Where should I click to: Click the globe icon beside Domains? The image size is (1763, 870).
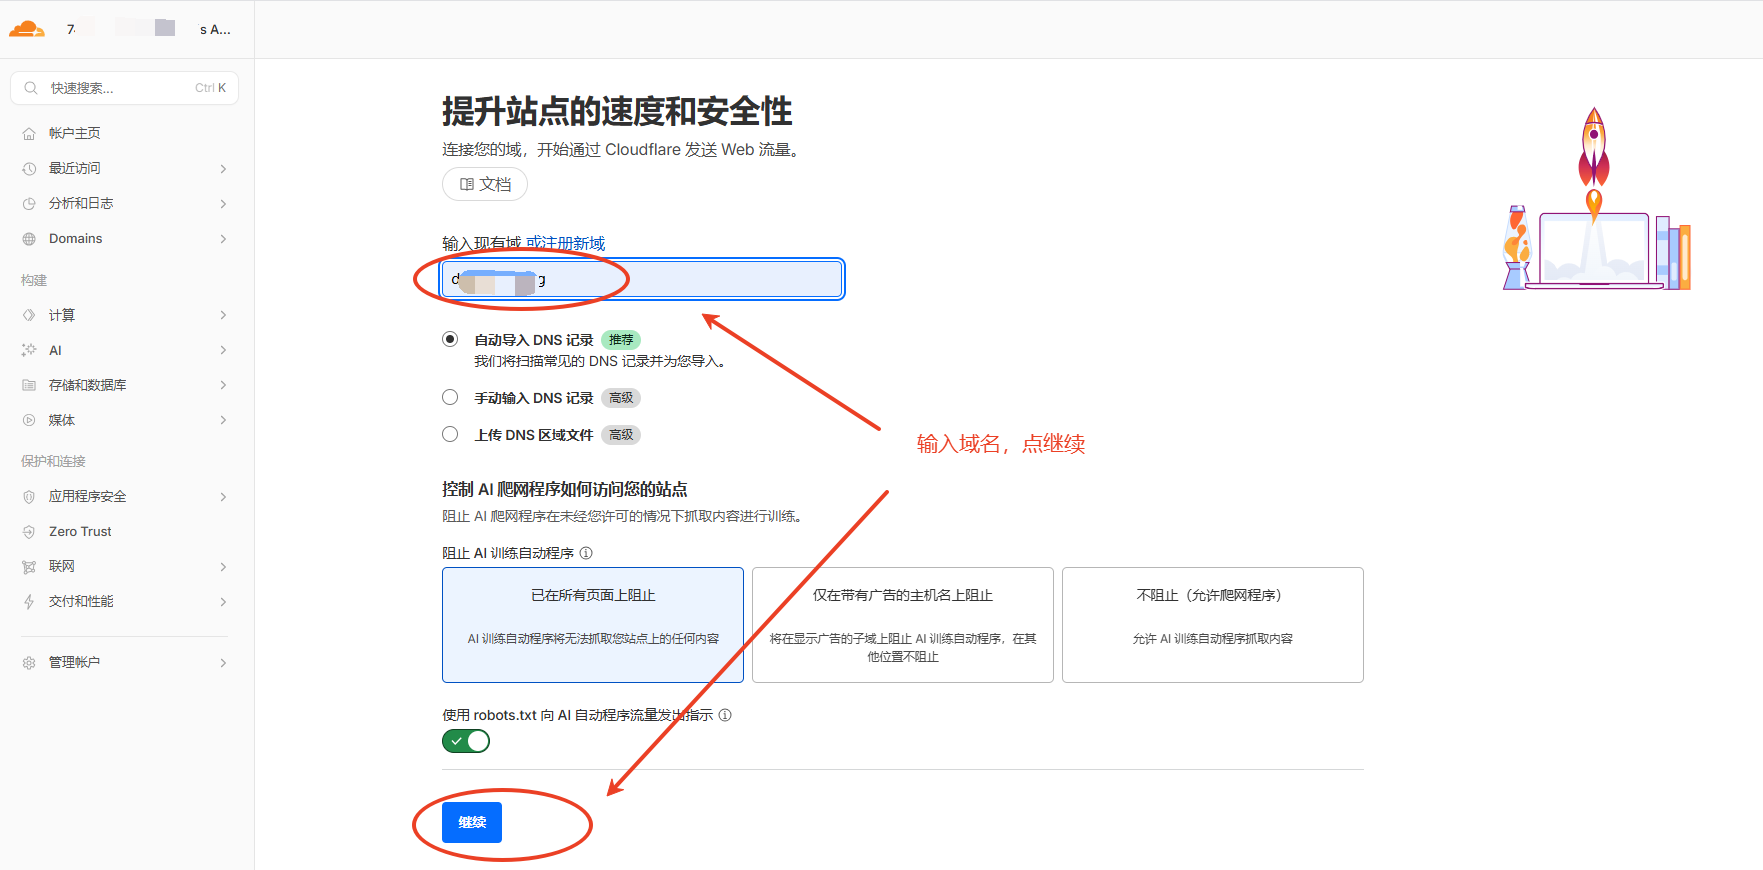click(29, 239)
